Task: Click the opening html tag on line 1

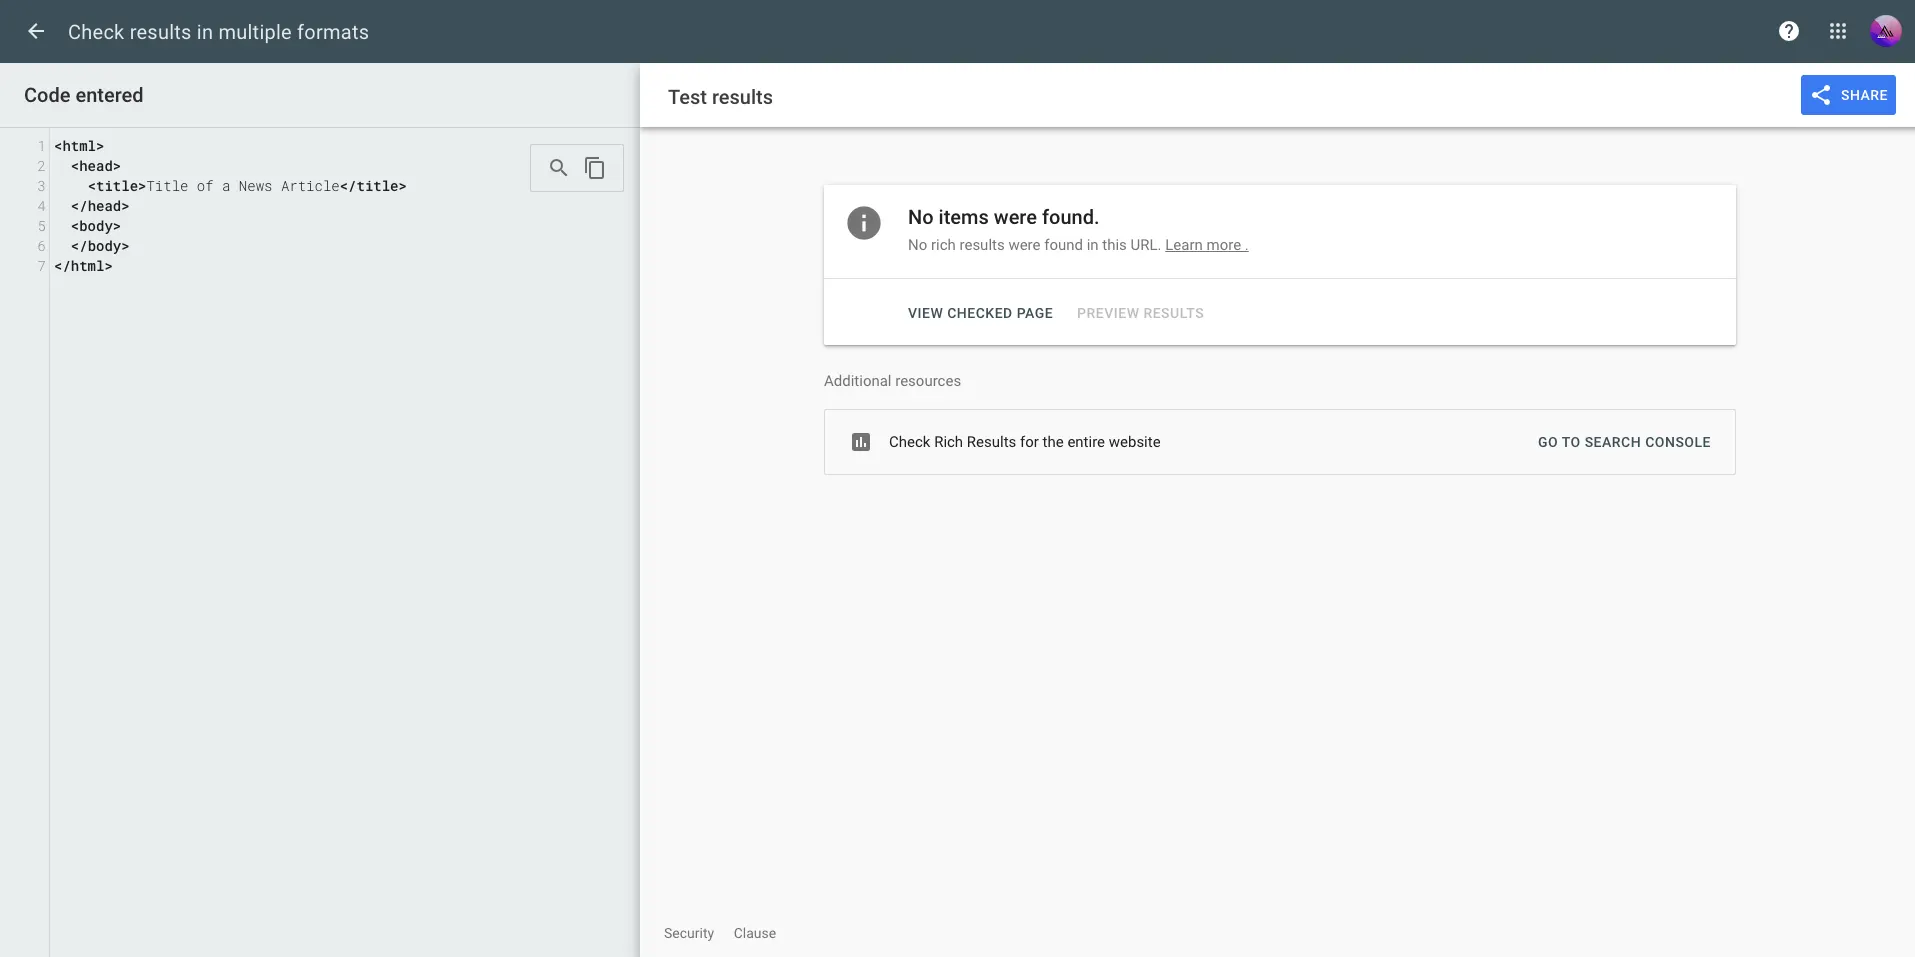Action: (79, 147)
